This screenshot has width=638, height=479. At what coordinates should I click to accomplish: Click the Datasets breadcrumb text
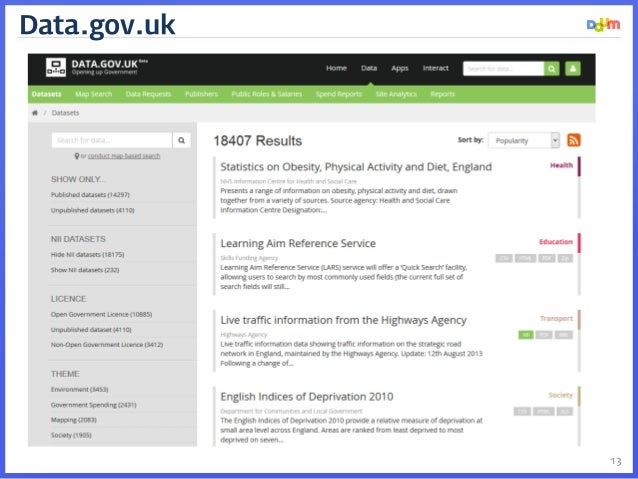point(65,113)
